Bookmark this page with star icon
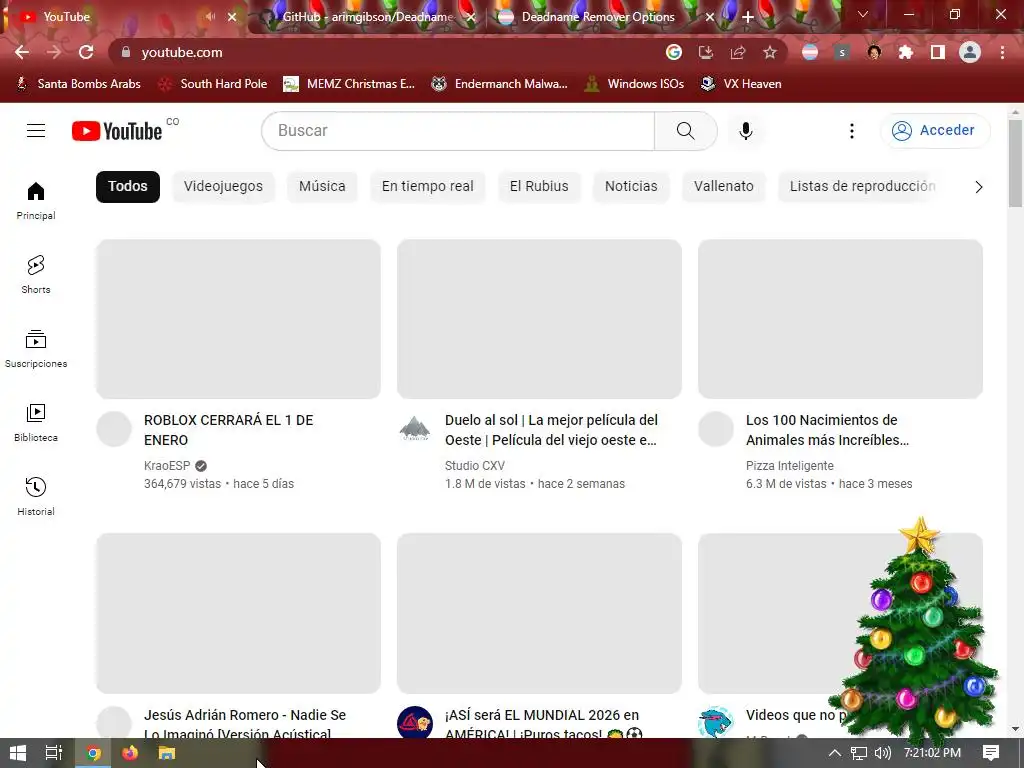The width and height of the screenshot is (1024, 768). pos(770,52)
